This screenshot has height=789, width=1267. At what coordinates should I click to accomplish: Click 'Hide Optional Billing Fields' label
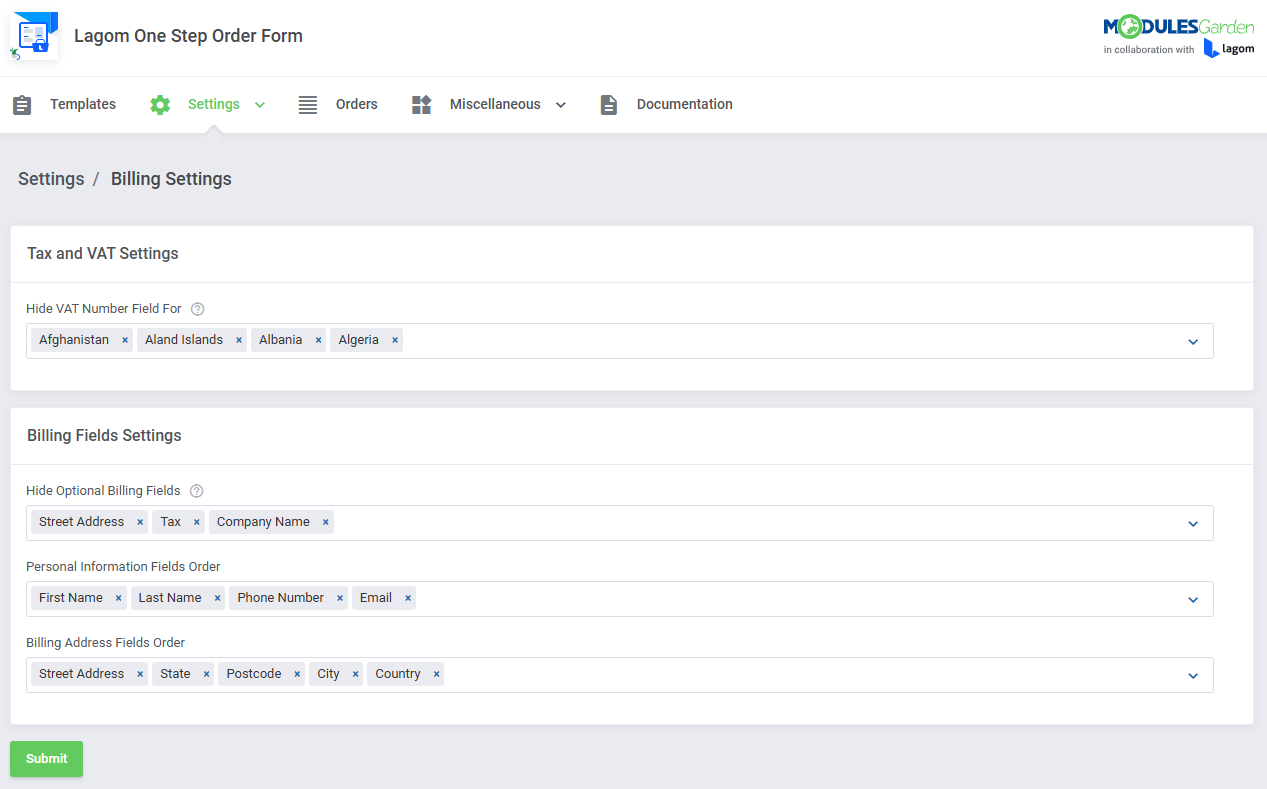pos(103,491)
